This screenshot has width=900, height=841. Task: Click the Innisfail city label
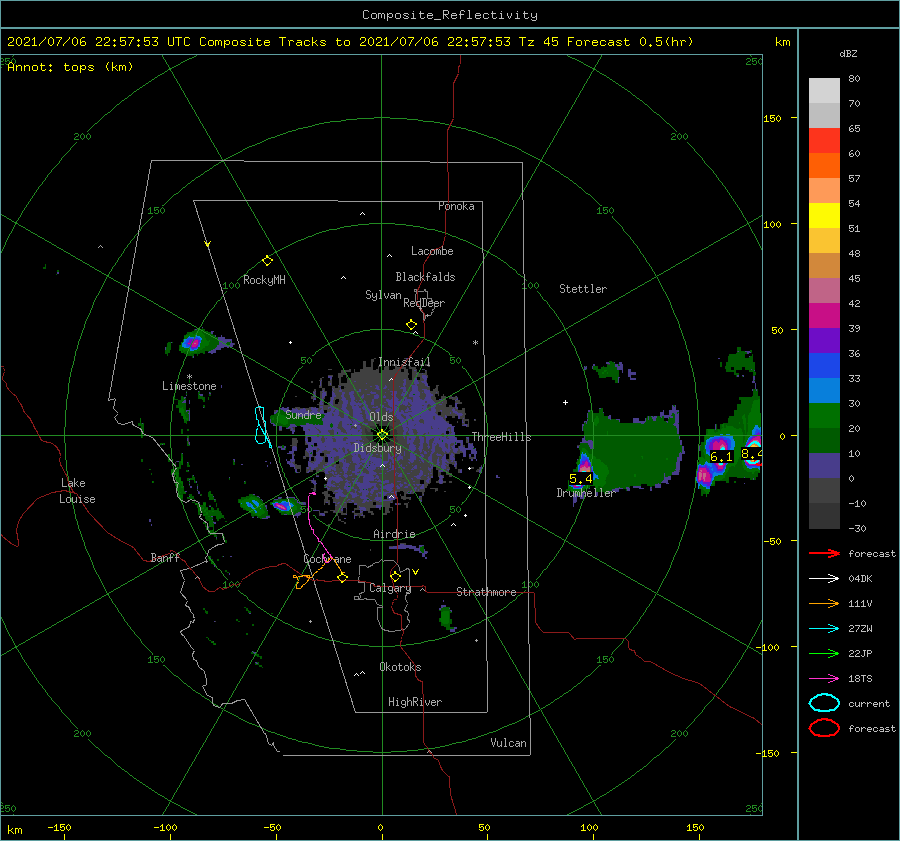point(404,362)
